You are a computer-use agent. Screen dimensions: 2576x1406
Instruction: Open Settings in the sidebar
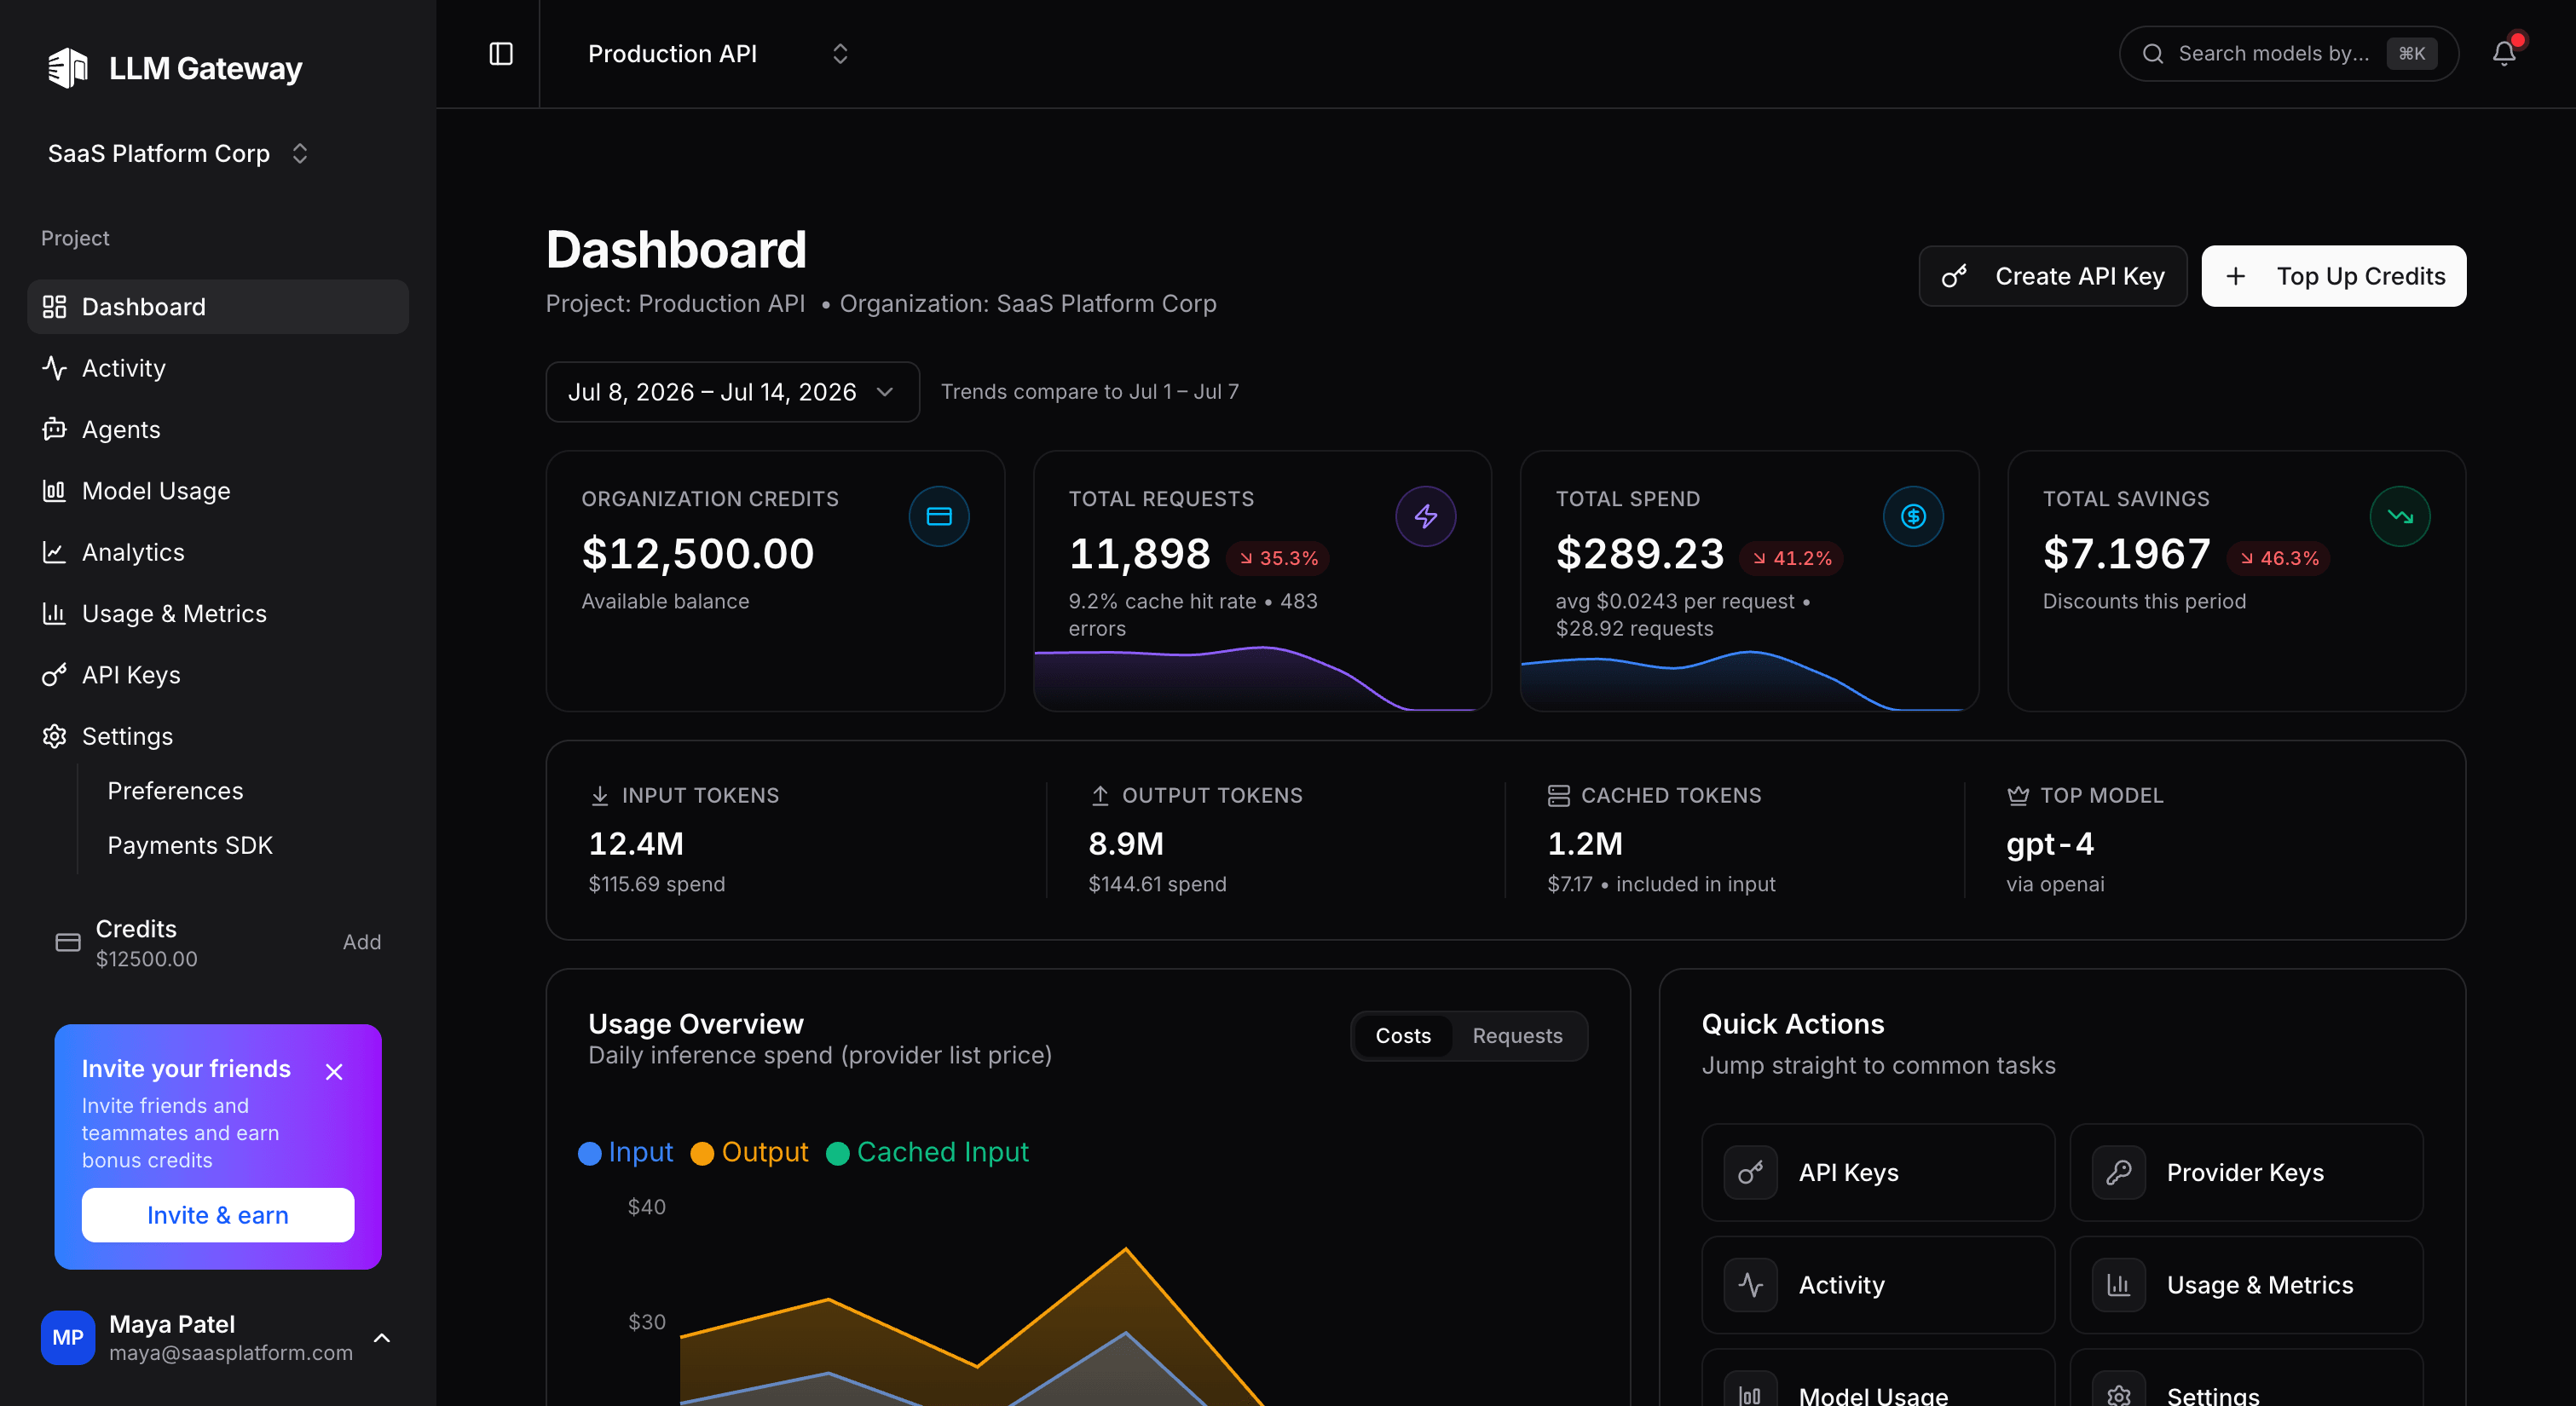tap(218, 736)
